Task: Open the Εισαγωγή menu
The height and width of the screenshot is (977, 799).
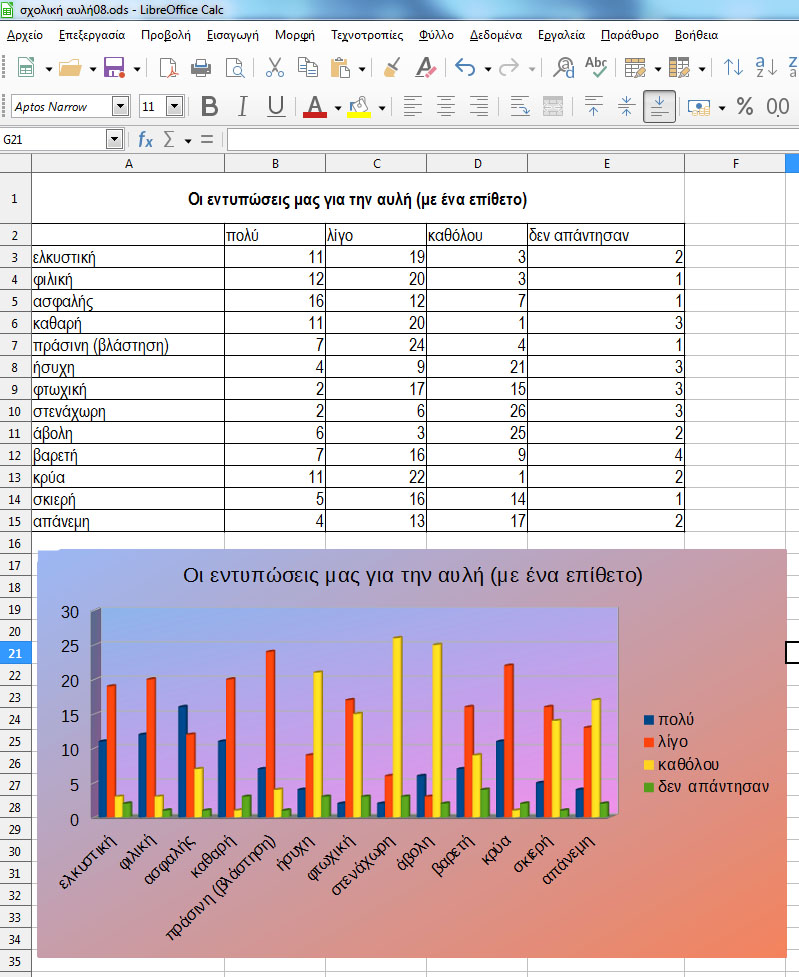Action: point(232,34)
